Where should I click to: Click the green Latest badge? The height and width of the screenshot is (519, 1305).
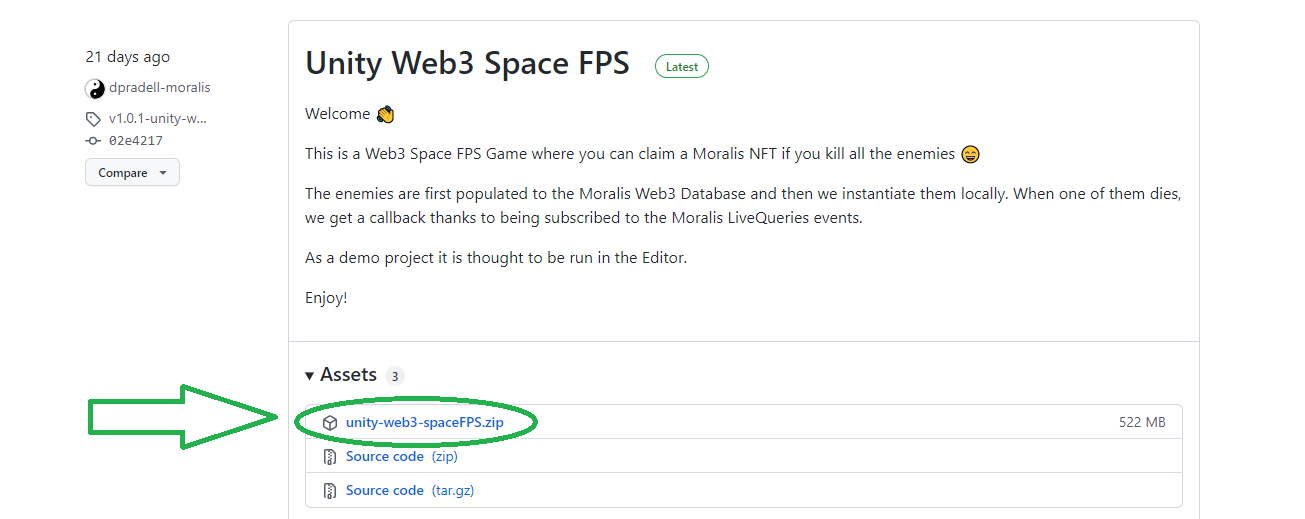682,67
